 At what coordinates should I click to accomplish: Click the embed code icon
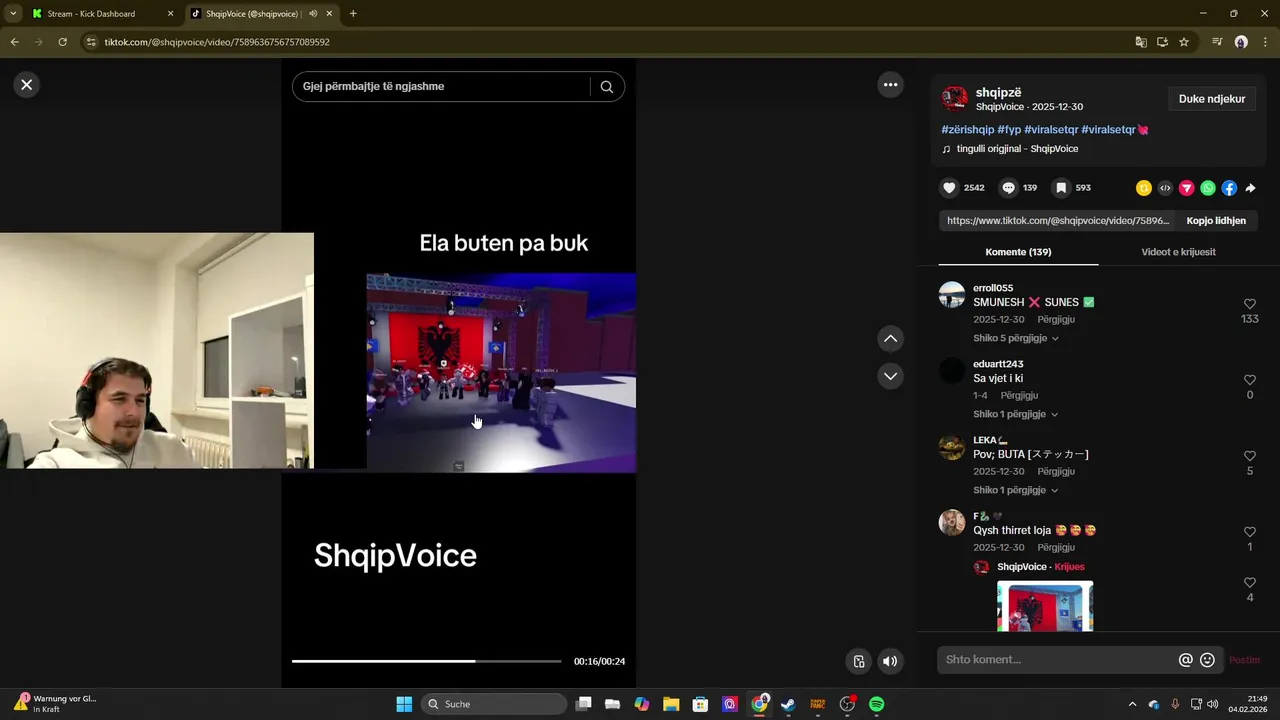[1165, 188]
